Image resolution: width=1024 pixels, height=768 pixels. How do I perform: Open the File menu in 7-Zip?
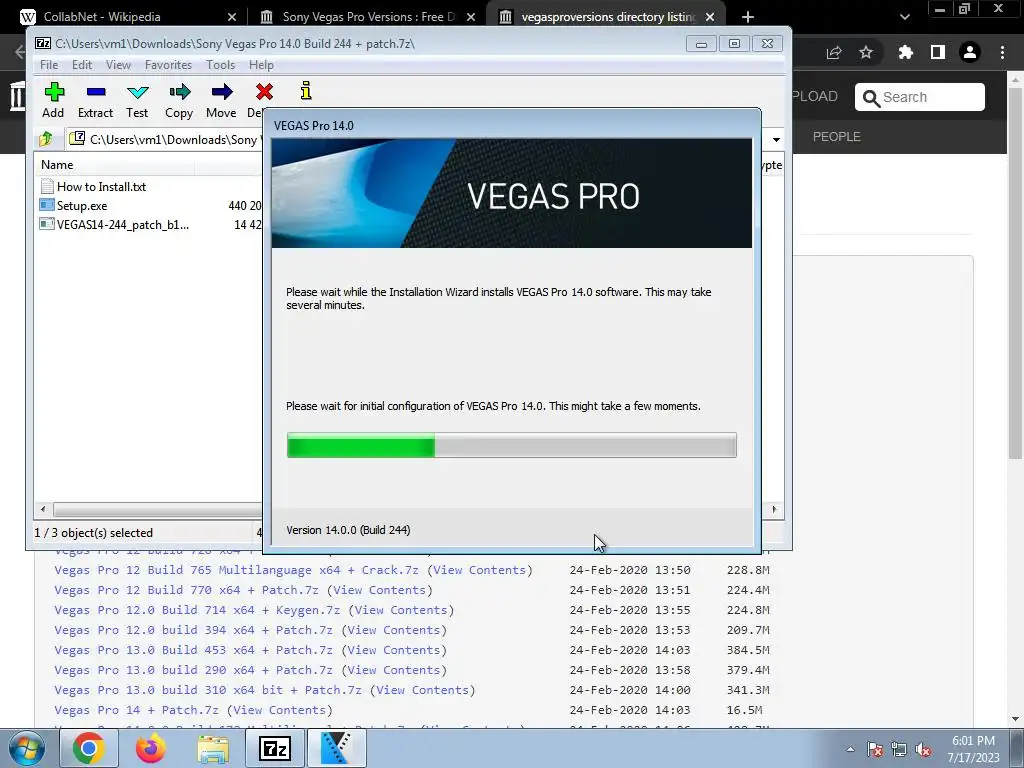49,65
